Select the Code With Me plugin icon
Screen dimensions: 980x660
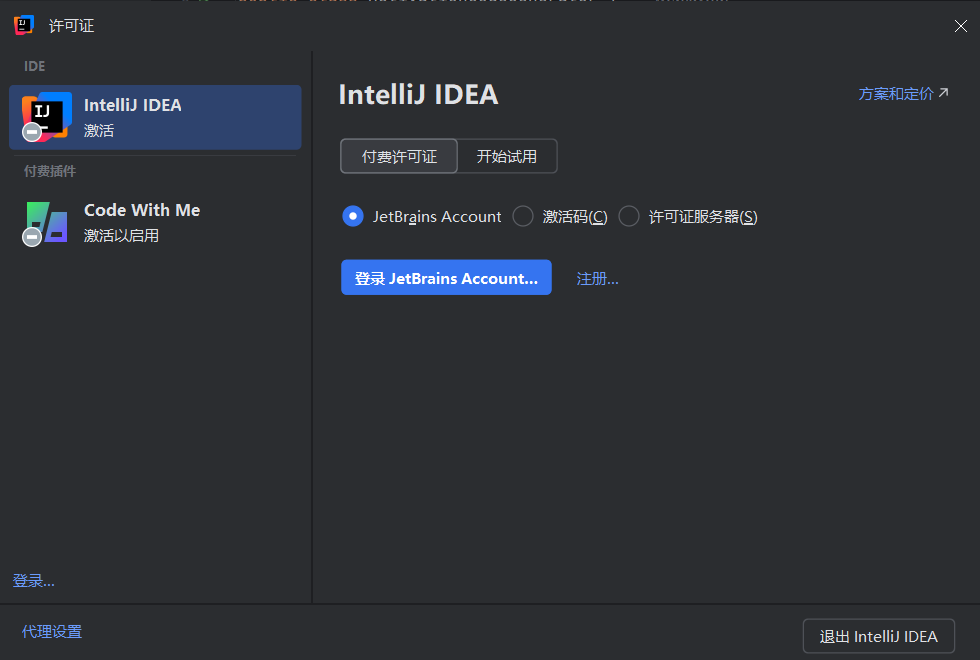tap(46, 222)
